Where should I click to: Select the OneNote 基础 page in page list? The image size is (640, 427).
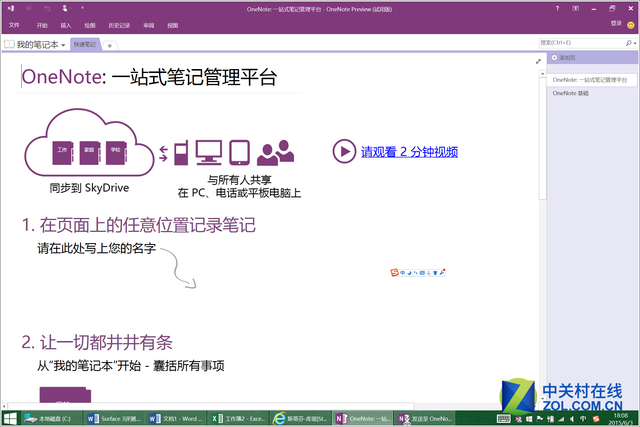571,93
